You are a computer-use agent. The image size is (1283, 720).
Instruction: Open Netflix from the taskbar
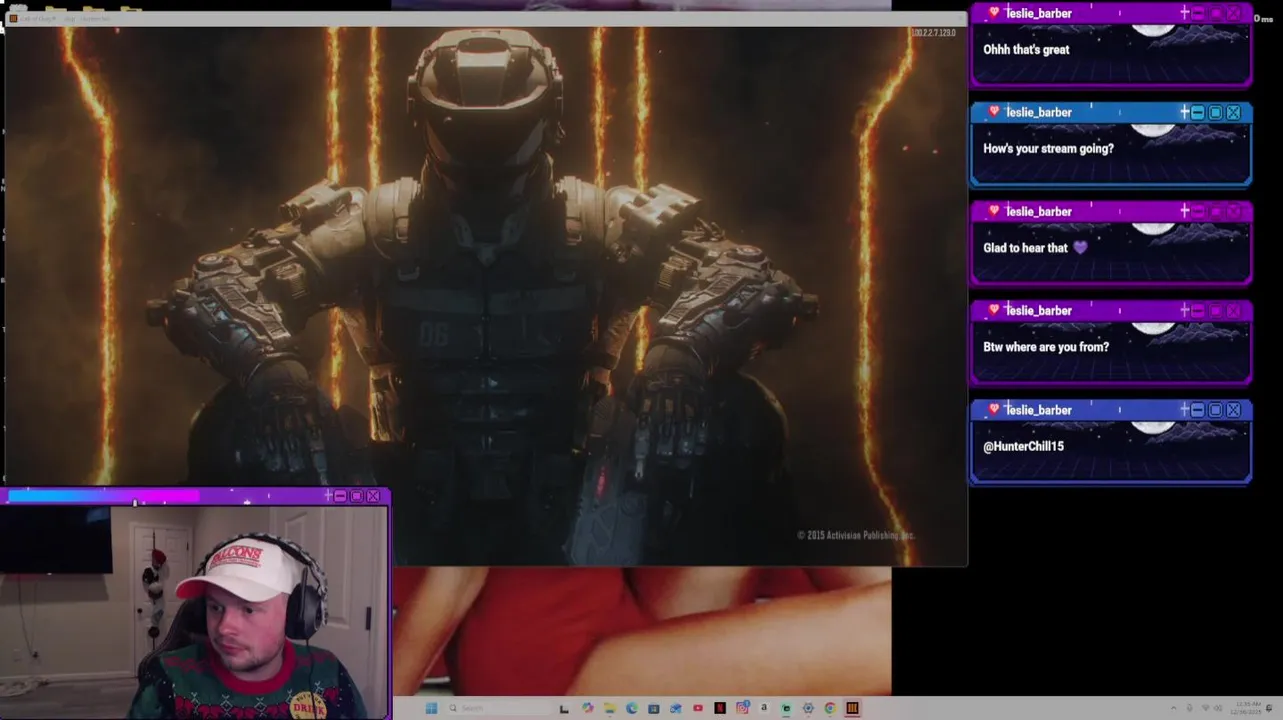(720, 708)
